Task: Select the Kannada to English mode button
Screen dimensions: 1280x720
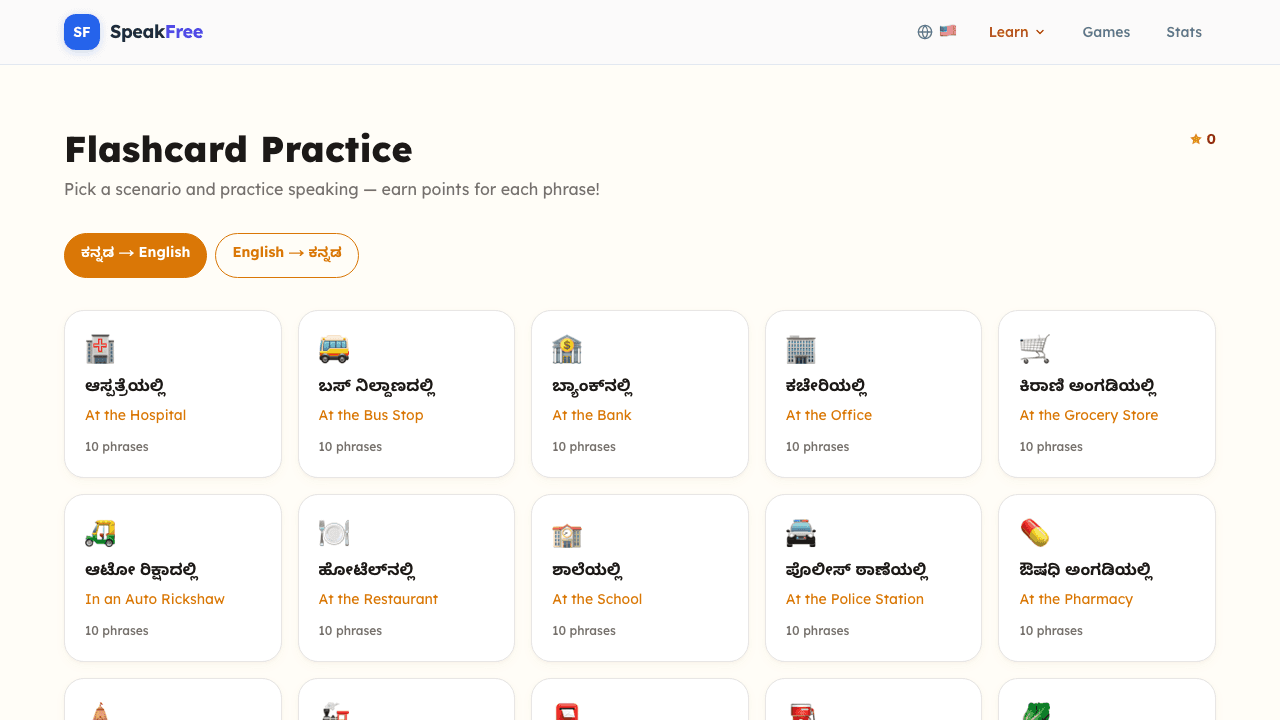Action: (135, 255)
